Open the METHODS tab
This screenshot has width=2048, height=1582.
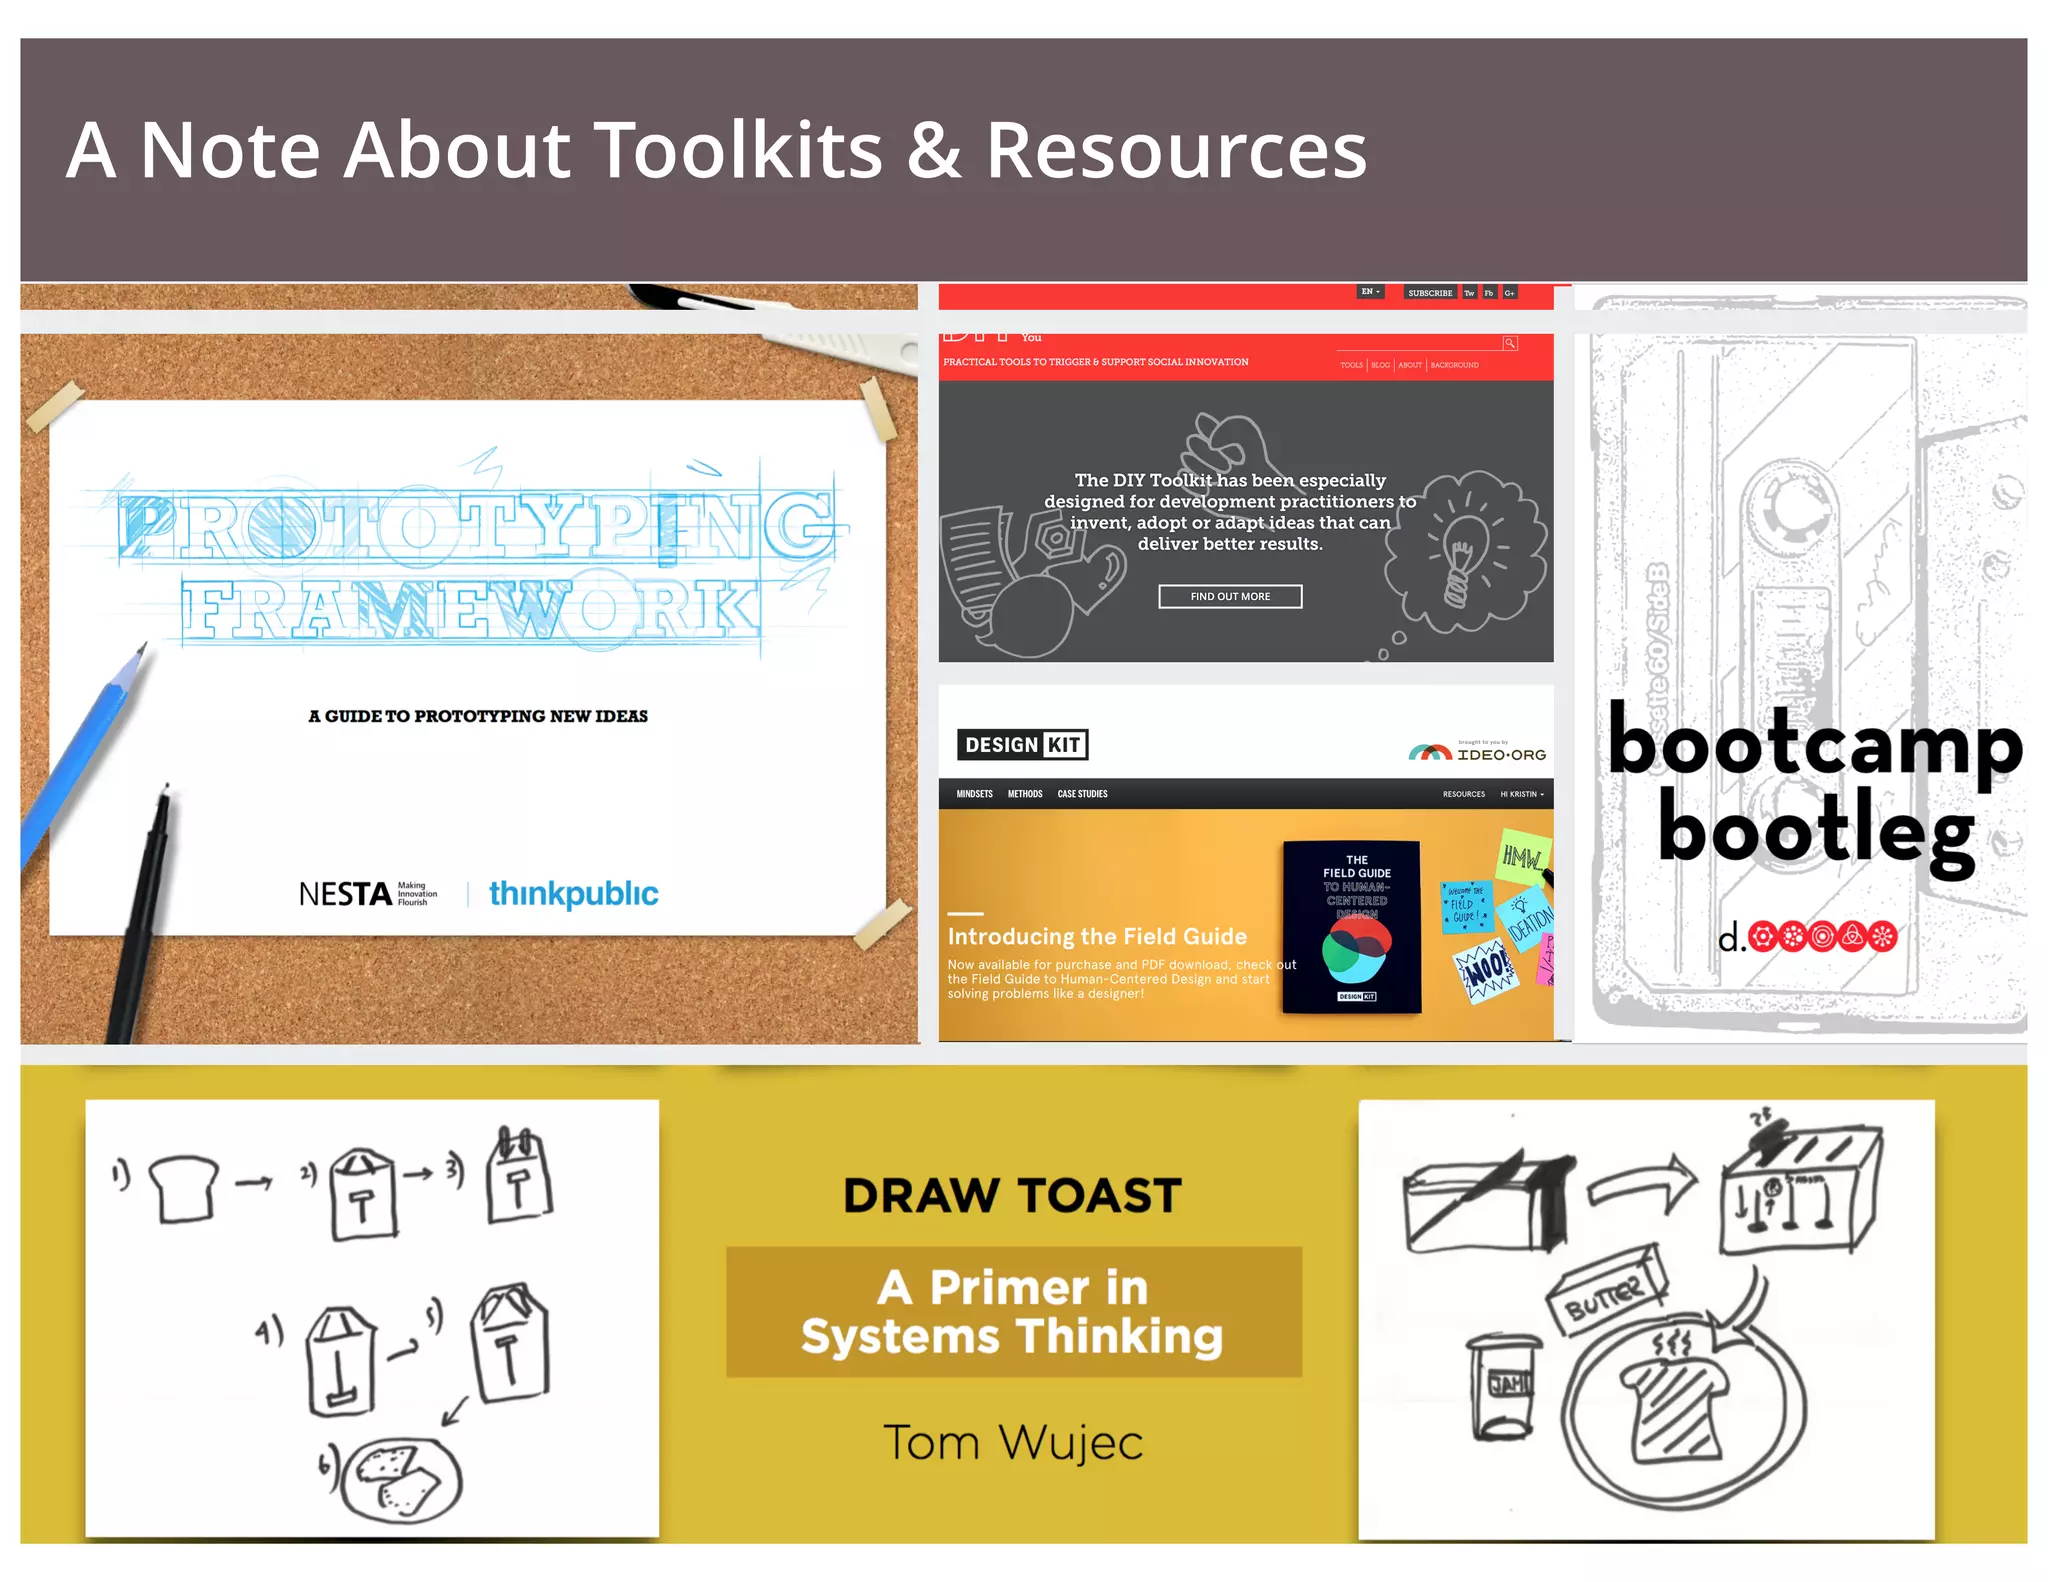click(1025, 794)
